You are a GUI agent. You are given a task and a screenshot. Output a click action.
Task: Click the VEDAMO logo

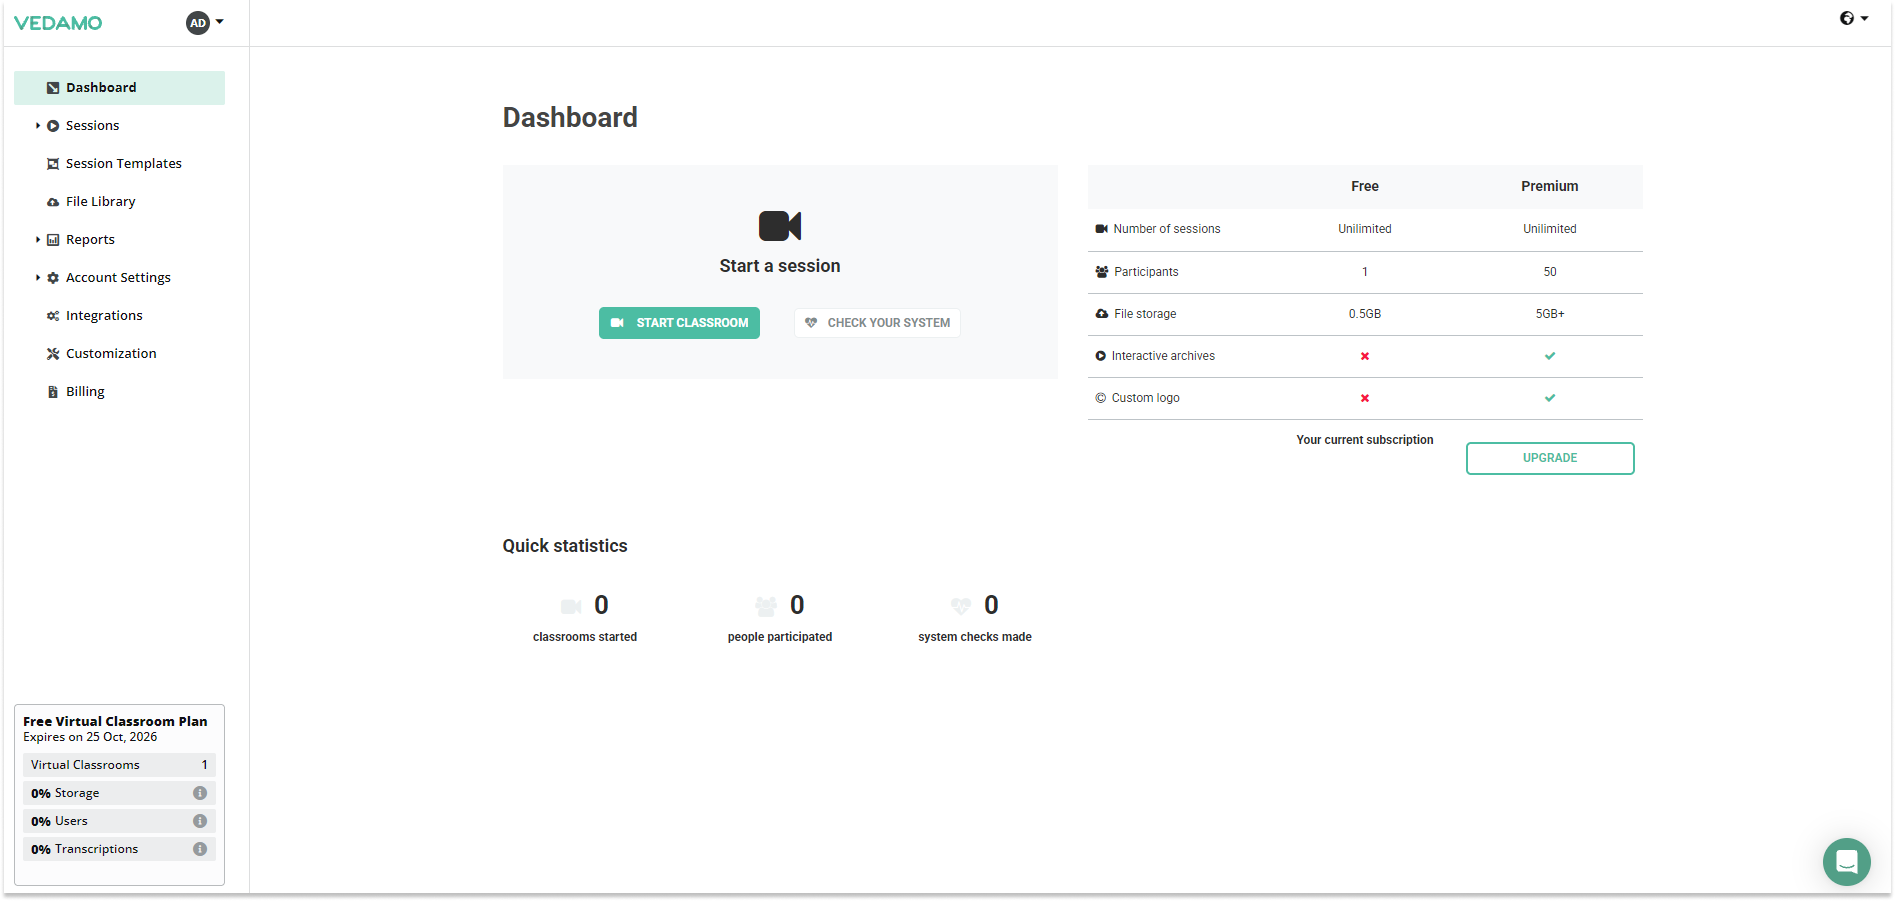tap(58, 23)
